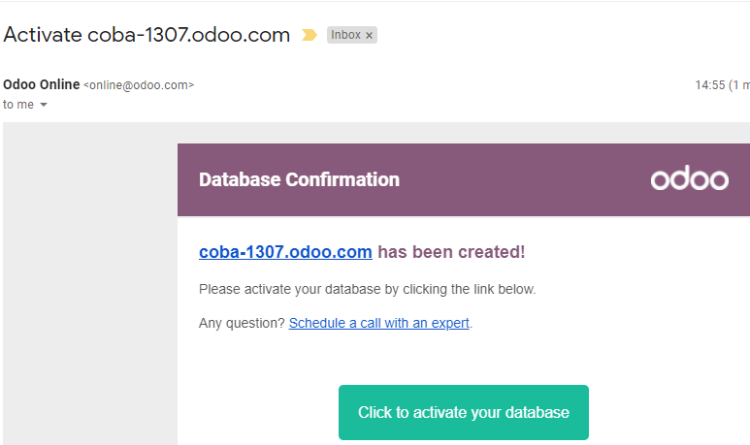Open 'Schedule a call with an expert' link
This screenshot has width=750, height=445.
pos(379,323)
